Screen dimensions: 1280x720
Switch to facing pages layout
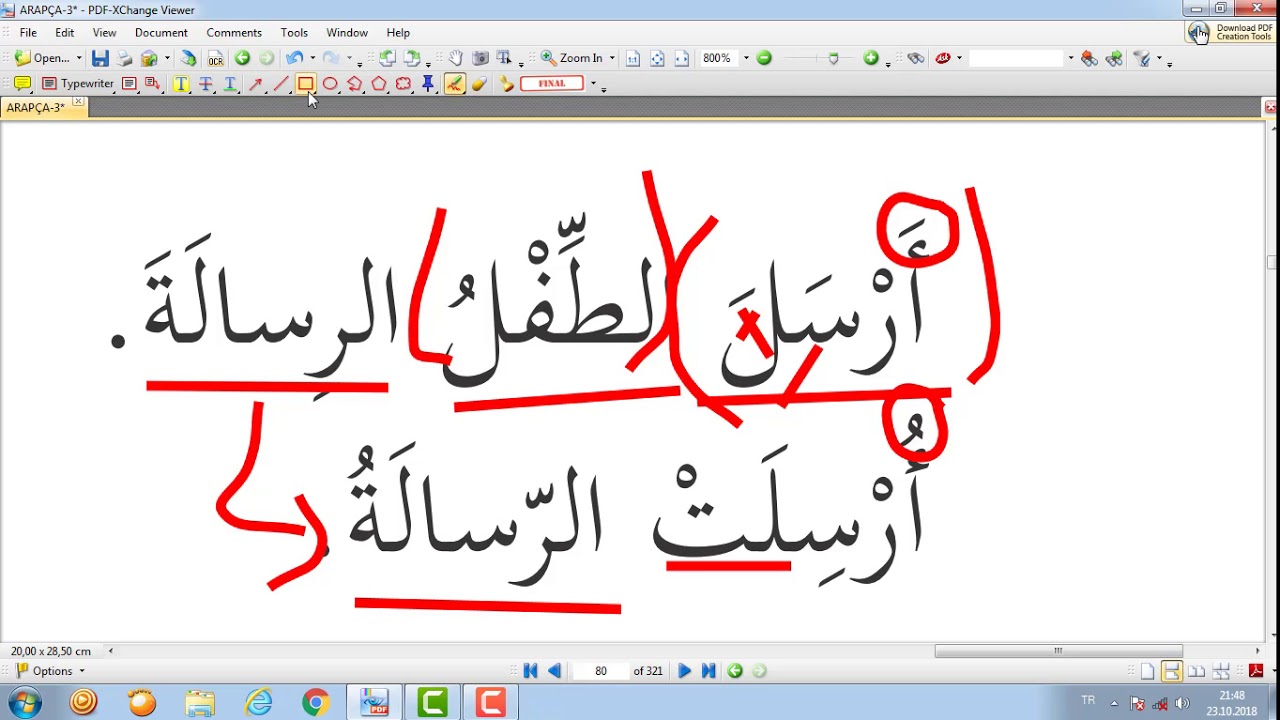point(1196,671)
